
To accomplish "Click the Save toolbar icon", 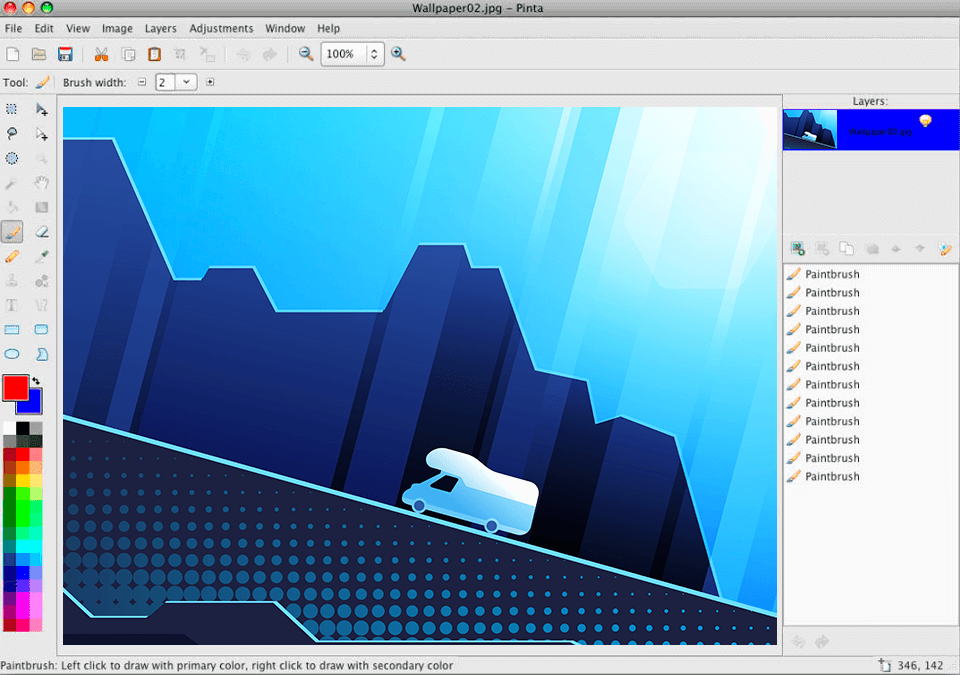I will 65,54.
